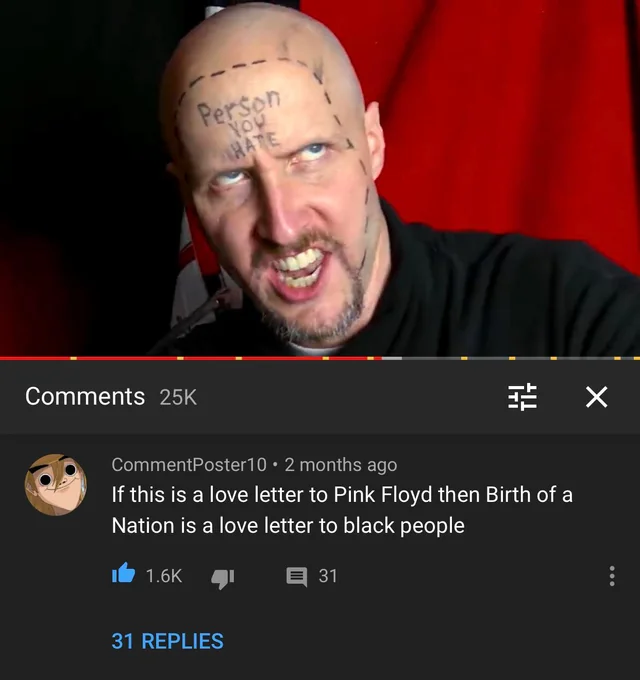Tap the reply speech bubble icon
The width and height of the screenshot is (640, 680).
297,577
